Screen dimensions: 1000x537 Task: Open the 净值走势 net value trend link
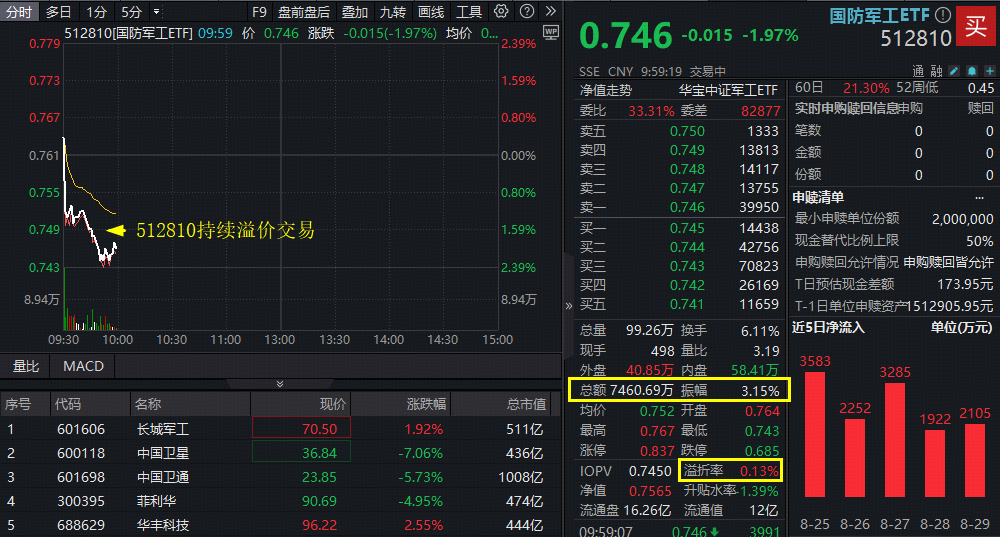[606, 90]
